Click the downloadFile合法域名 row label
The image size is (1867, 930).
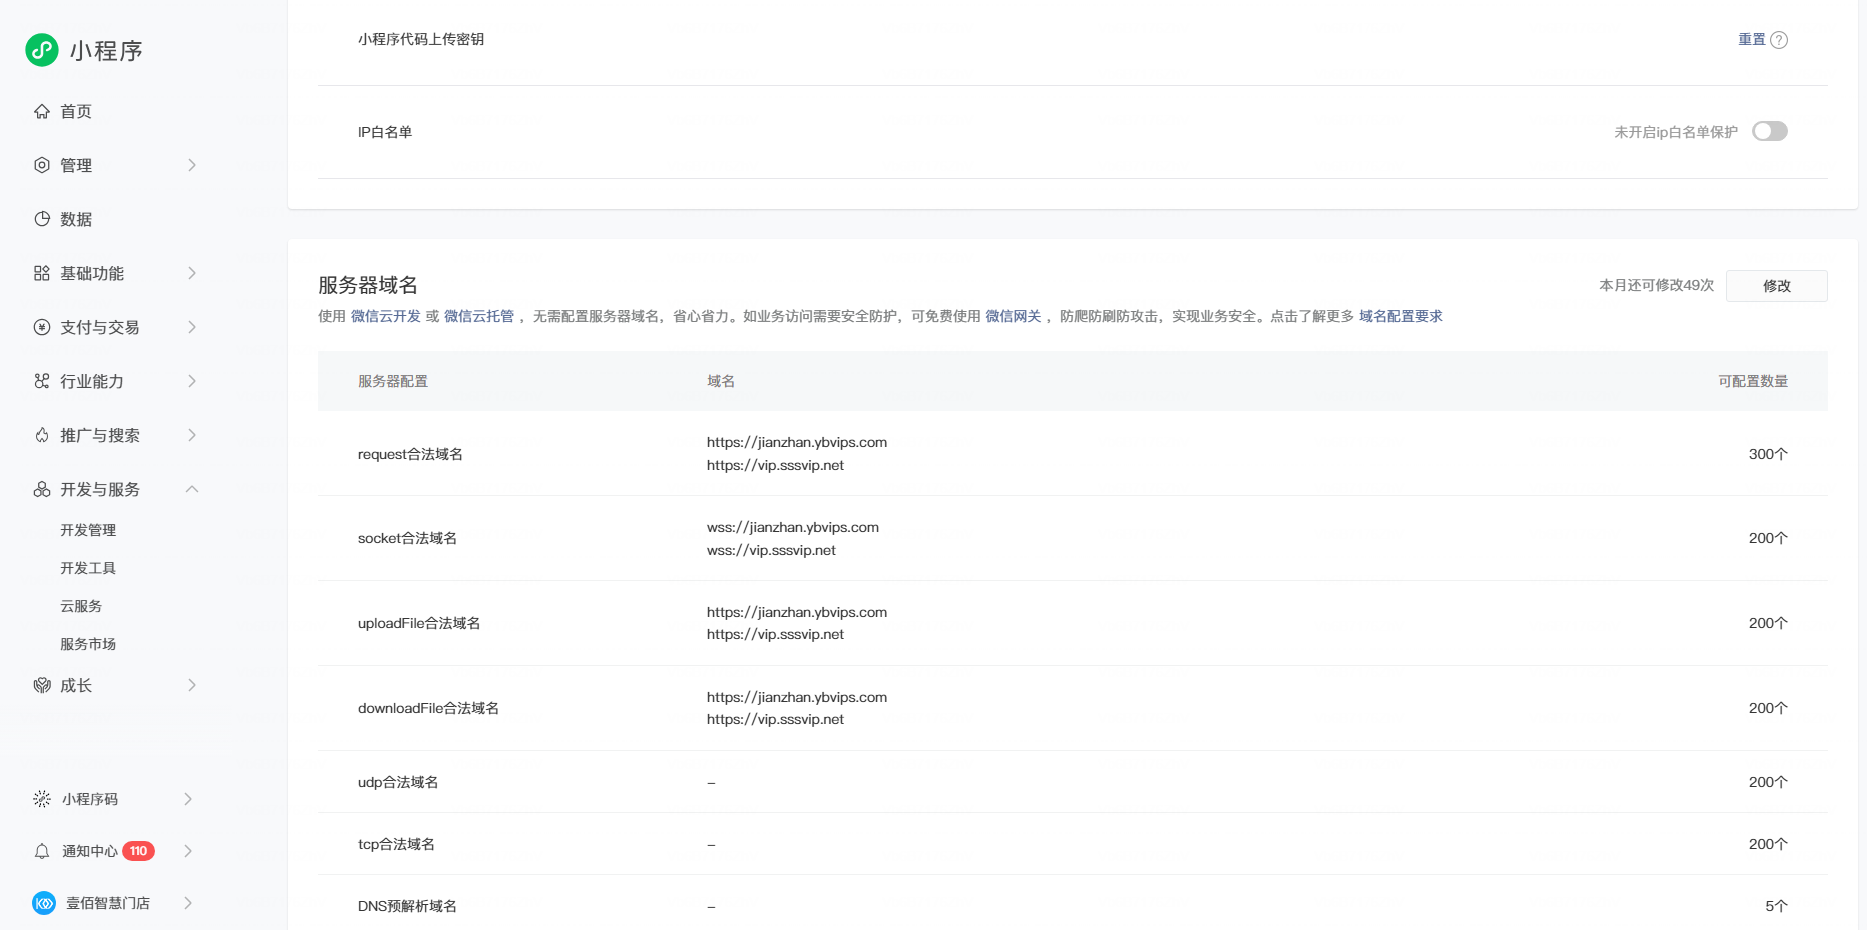click(x=428, y=708)
